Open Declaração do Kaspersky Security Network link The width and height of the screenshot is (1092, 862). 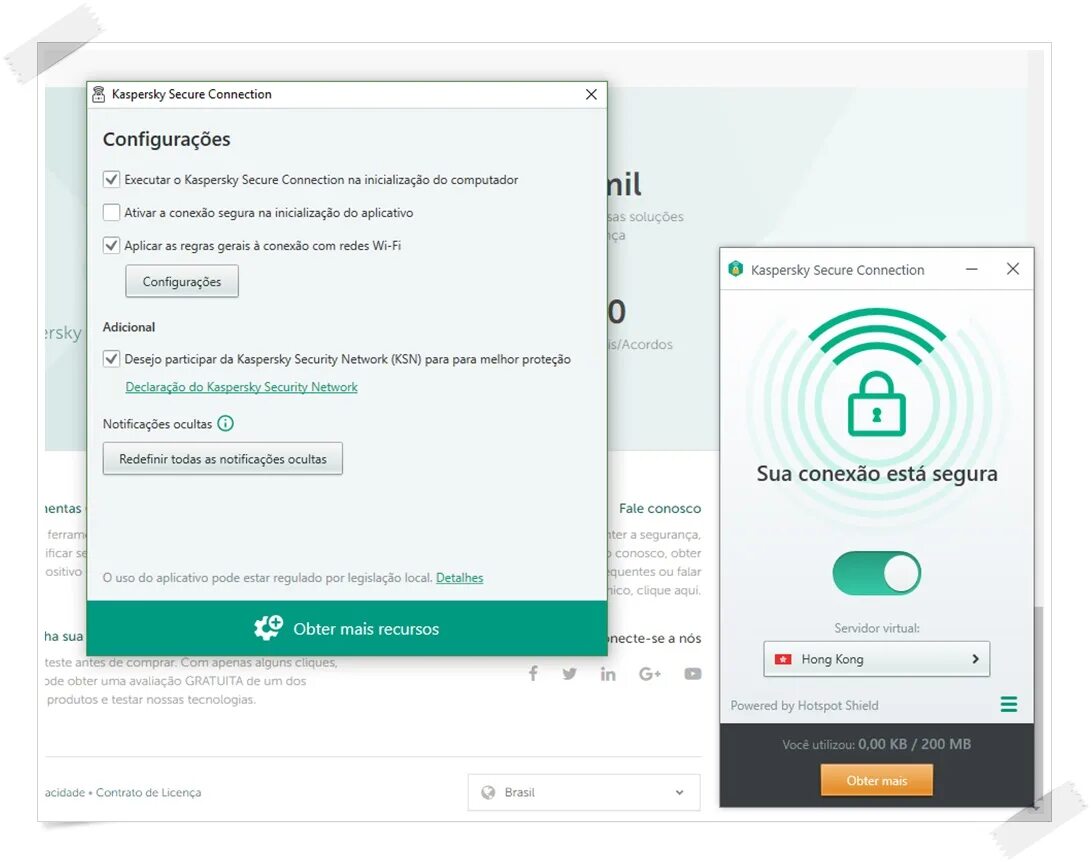click(241, 387)
